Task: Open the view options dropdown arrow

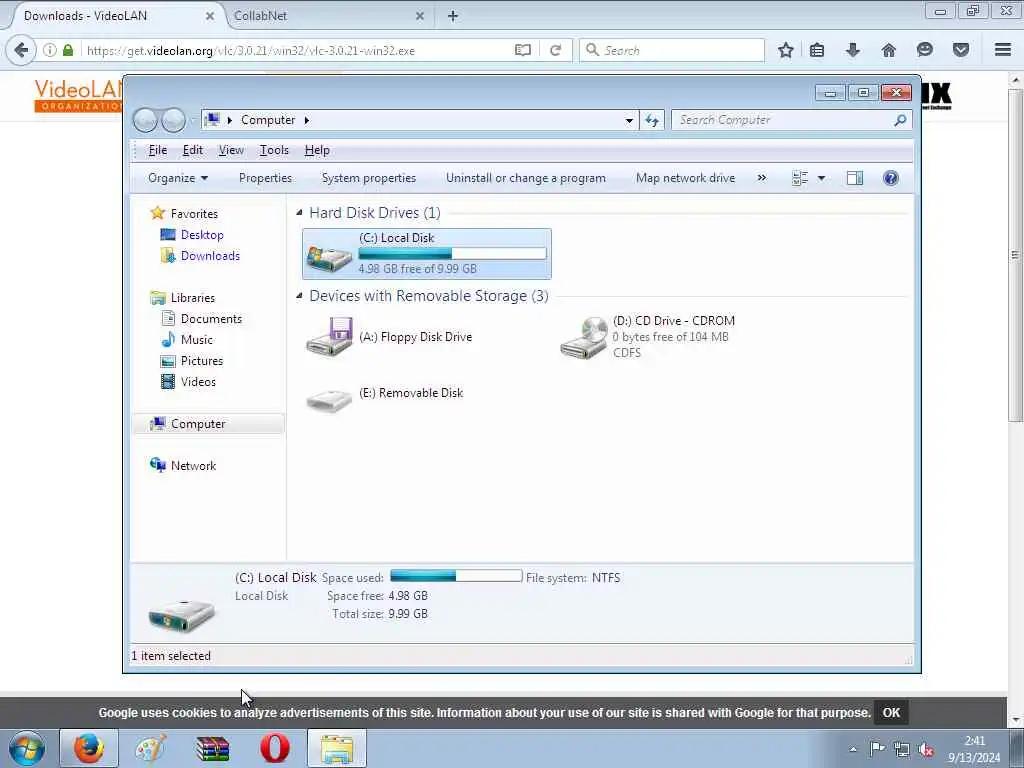Action: pyautogui.click(x=822, y=178)
